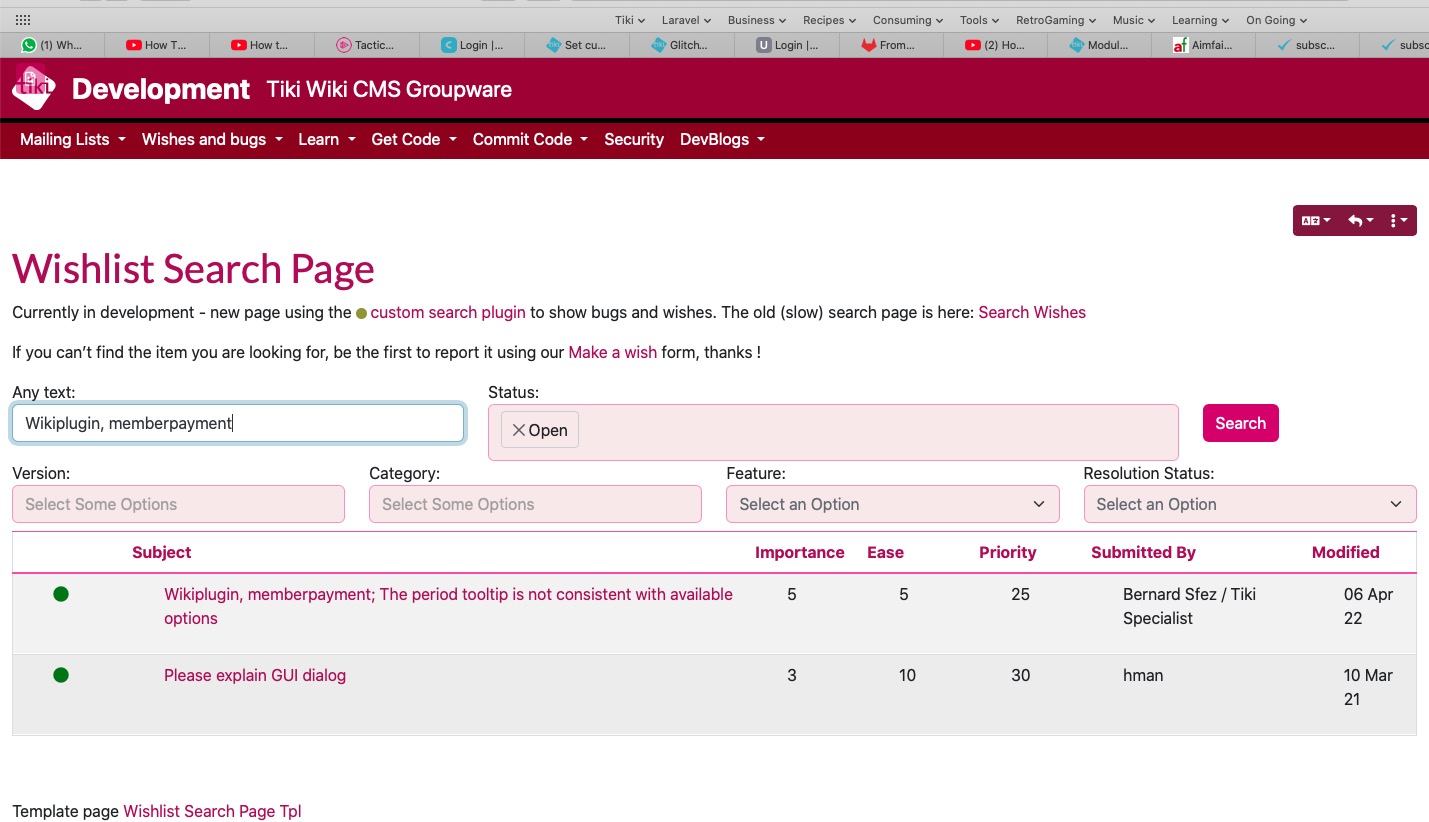Viewport: 1429px width, 822px height.
Task: Expand the Tiki bookmarks folder
Action: click(x=630, y=20)
